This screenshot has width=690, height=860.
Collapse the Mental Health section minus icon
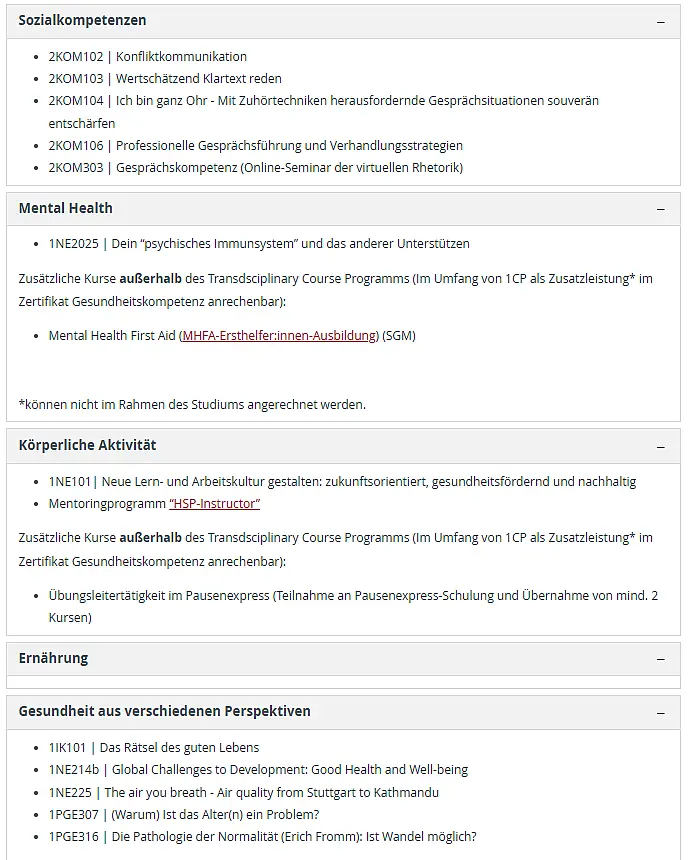pyautogui.click(x=661, y=210)
